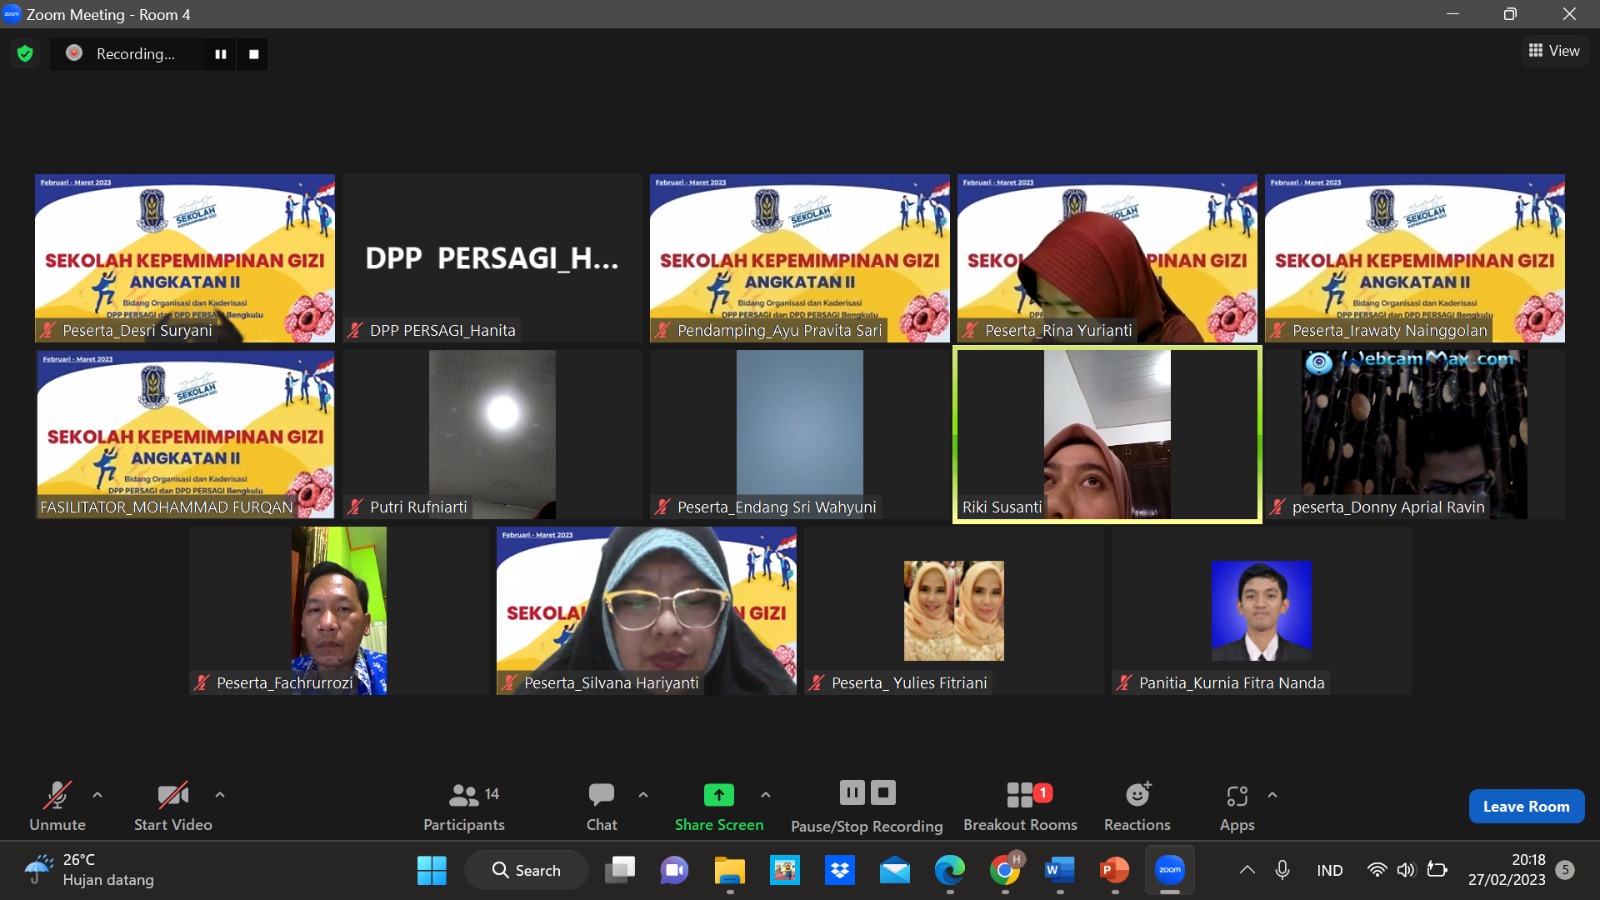Unmute the microphone
The height and width of the screenshot is (900, 1600).
[57, 807]
